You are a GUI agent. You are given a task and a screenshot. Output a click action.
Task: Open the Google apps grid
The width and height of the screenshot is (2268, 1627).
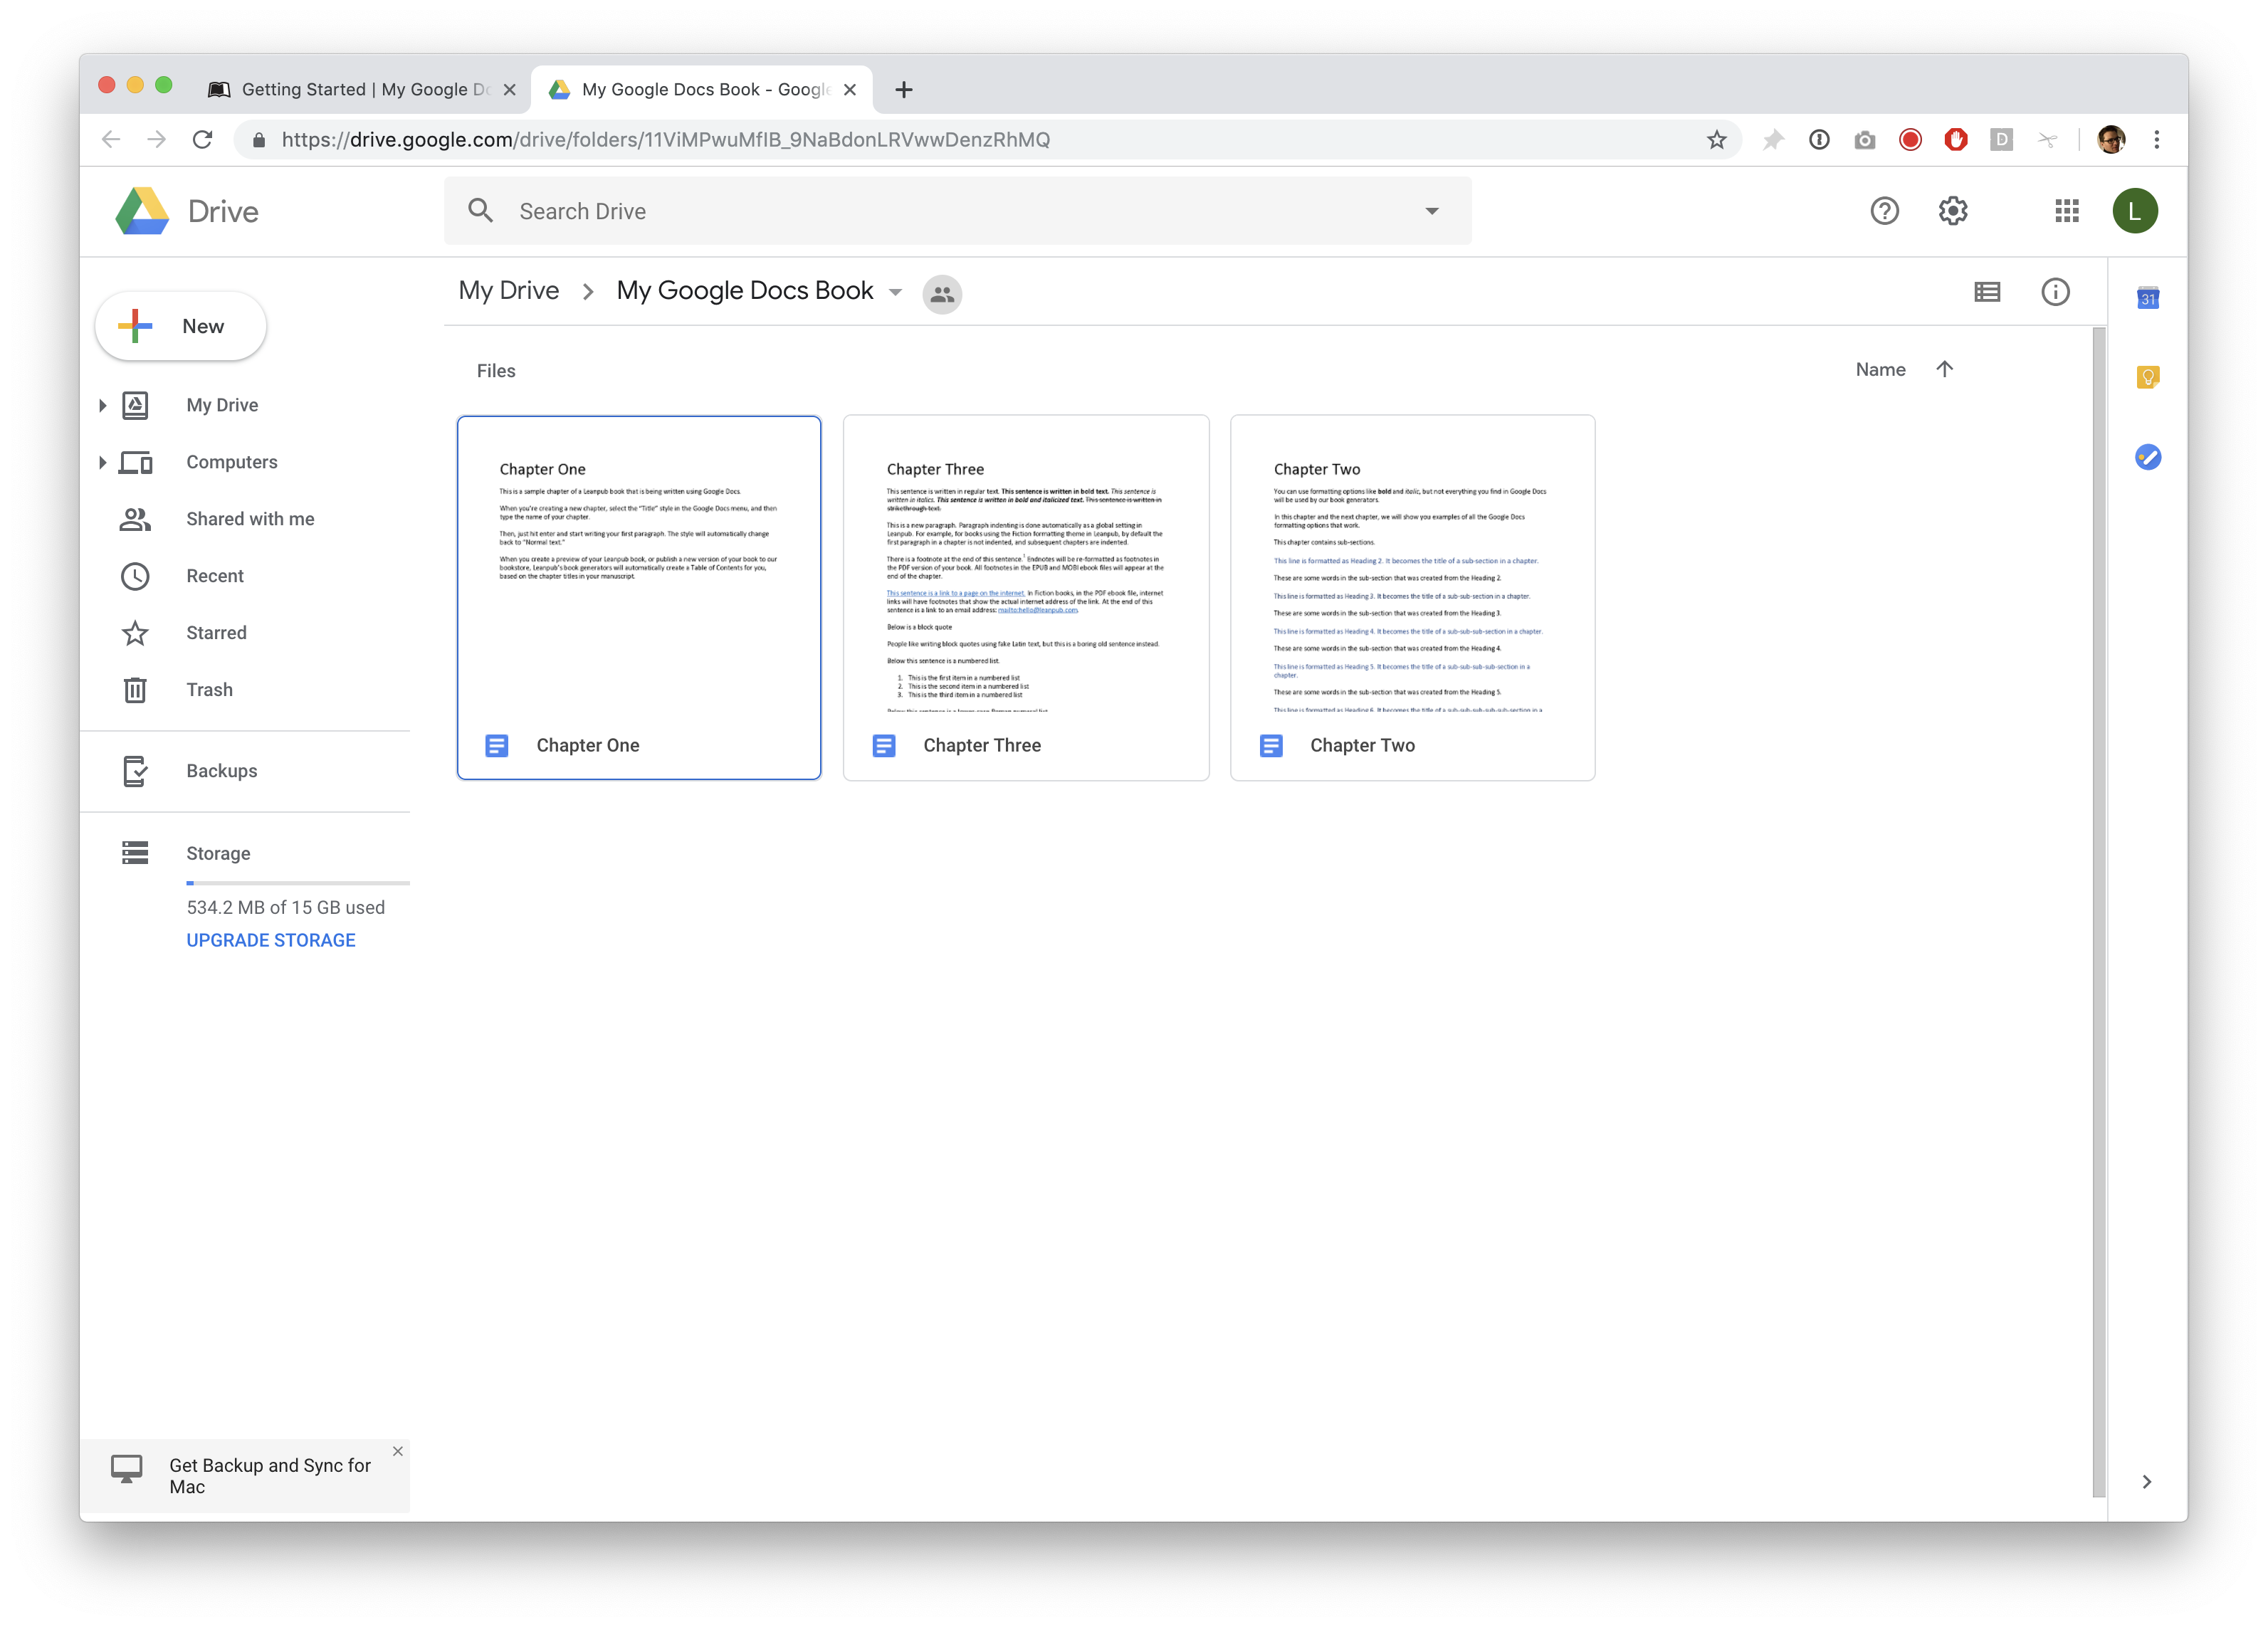pos(2066,211)
